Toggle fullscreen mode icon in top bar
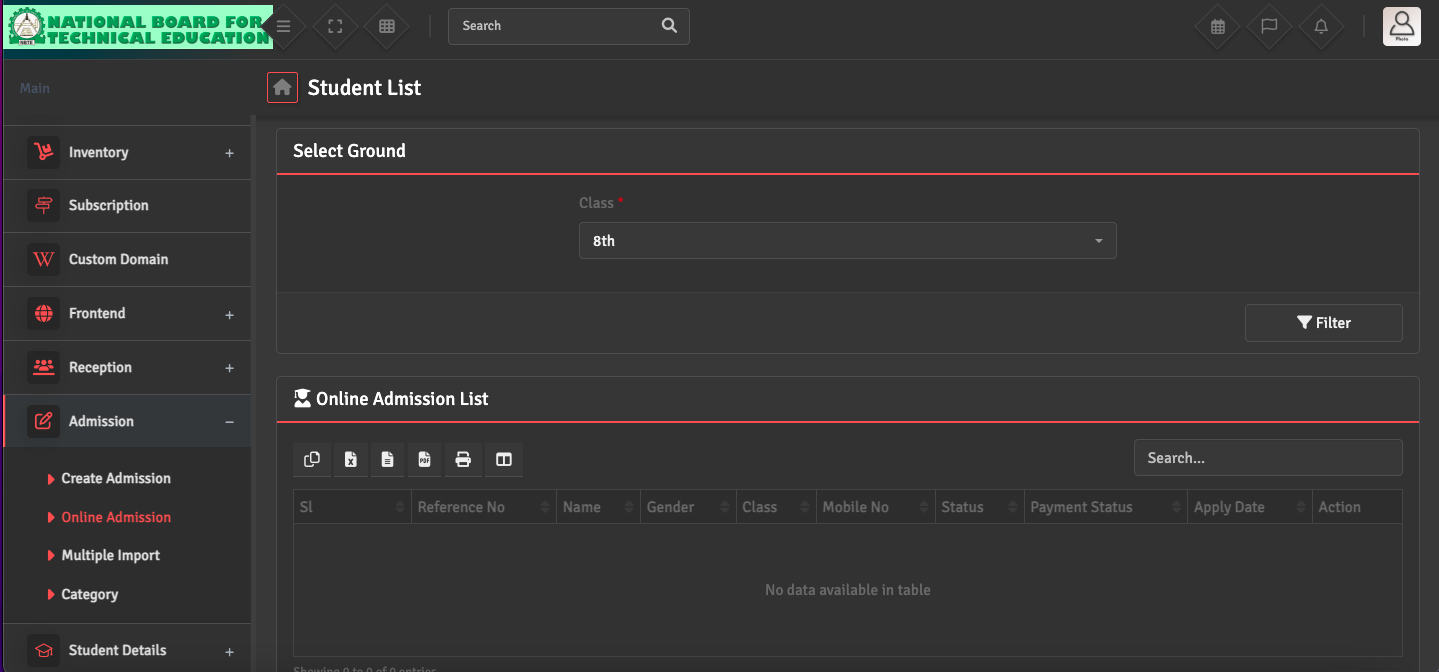 (336, 27)
